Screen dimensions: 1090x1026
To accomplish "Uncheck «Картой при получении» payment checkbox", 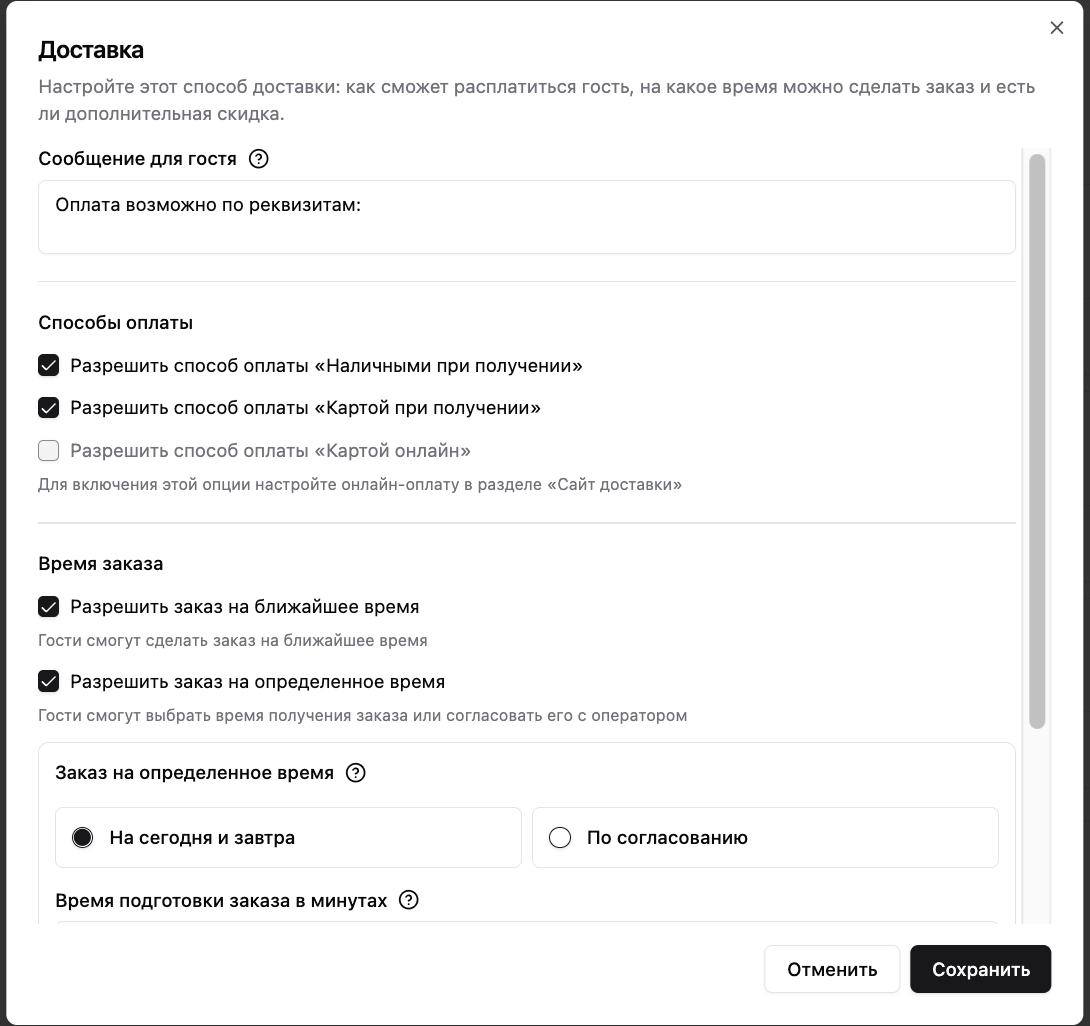I will point(49,408).
